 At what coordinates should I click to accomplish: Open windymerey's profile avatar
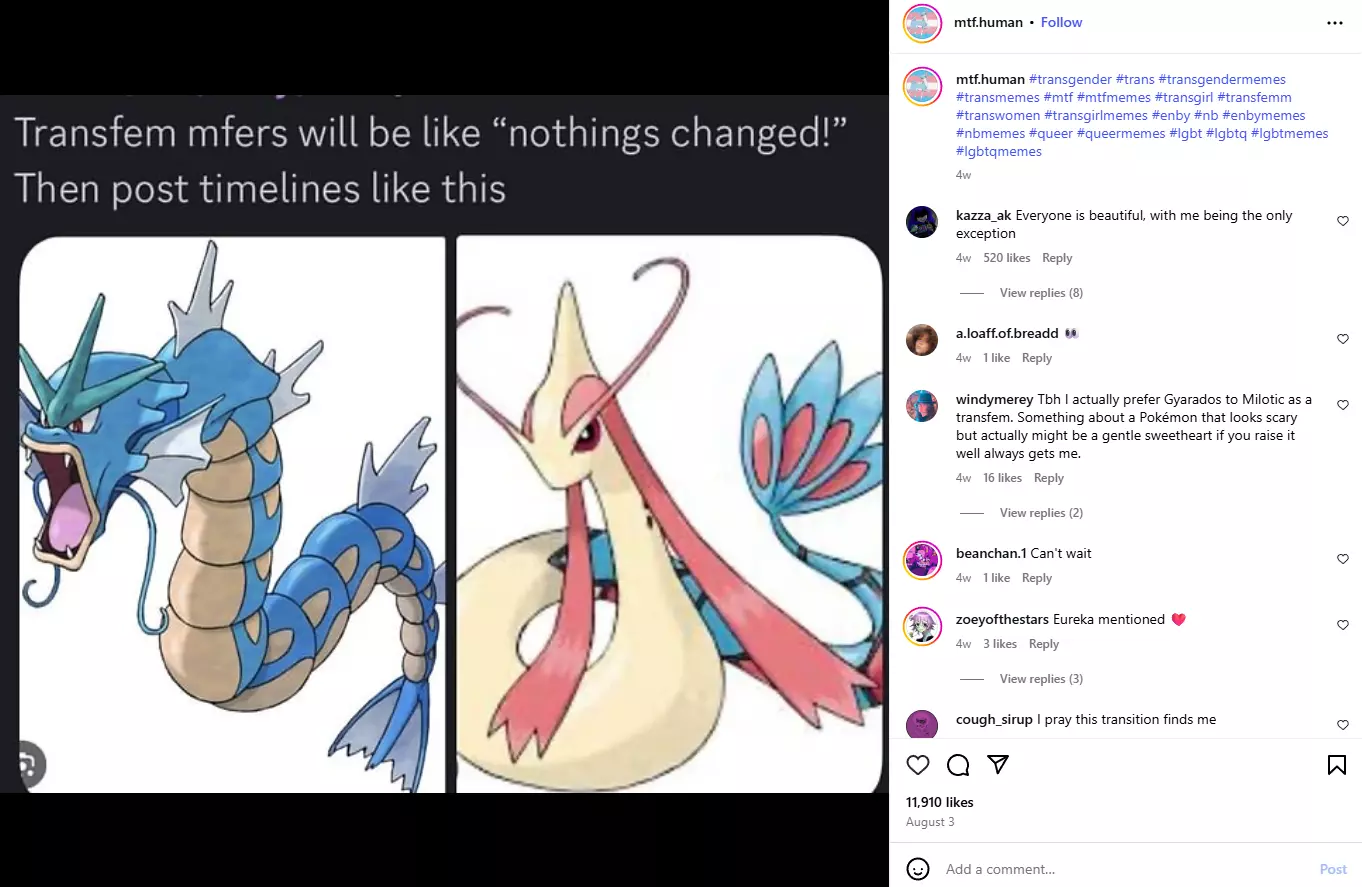pyautogui.click(x=922, y=406)
